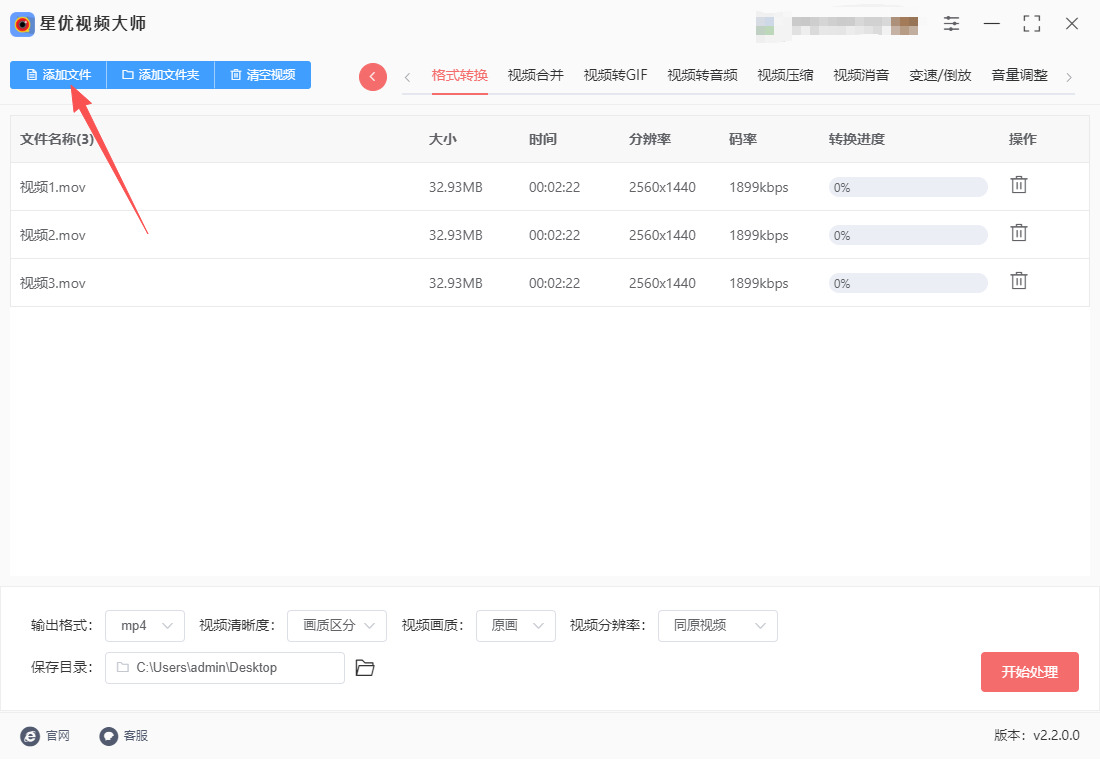Click the 视频1.mov conversion progress bar

coord(907,187)
